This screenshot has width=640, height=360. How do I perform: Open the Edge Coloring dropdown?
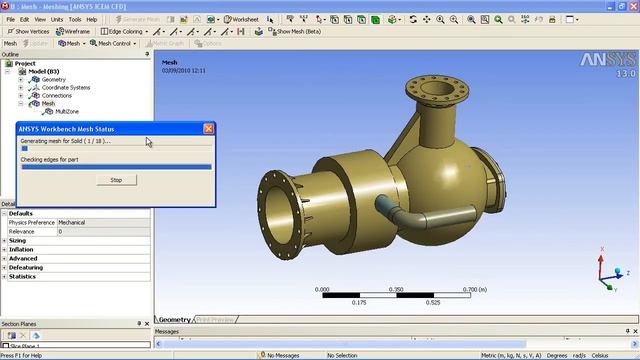coord(124,31)
